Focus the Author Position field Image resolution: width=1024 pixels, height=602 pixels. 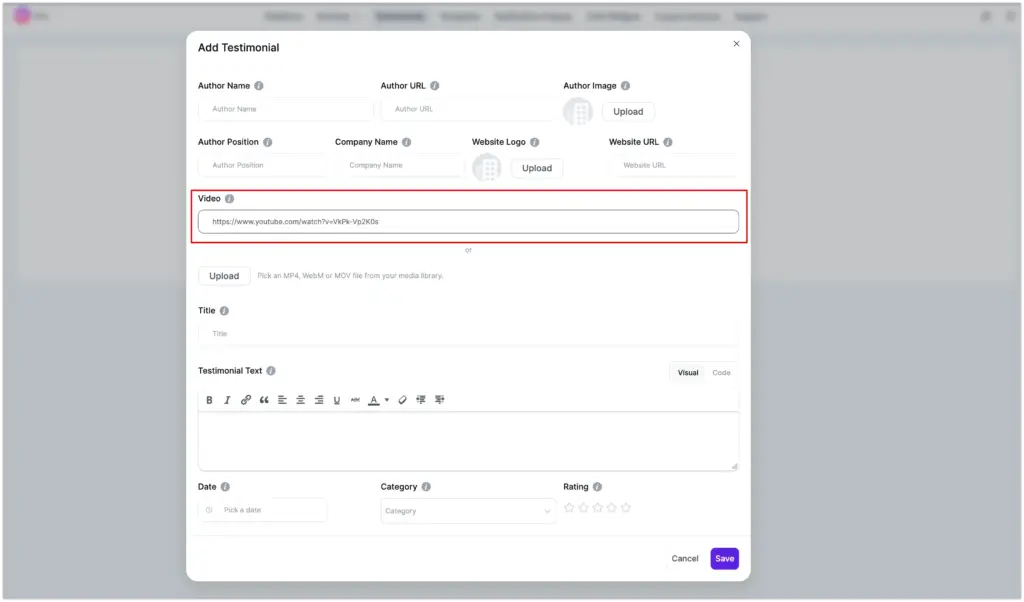pos(263,166)
